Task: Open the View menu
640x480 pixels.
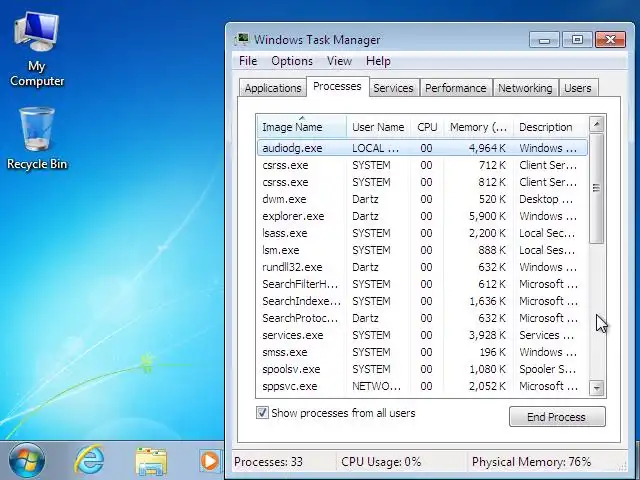Action: click(x=339, y=61)
